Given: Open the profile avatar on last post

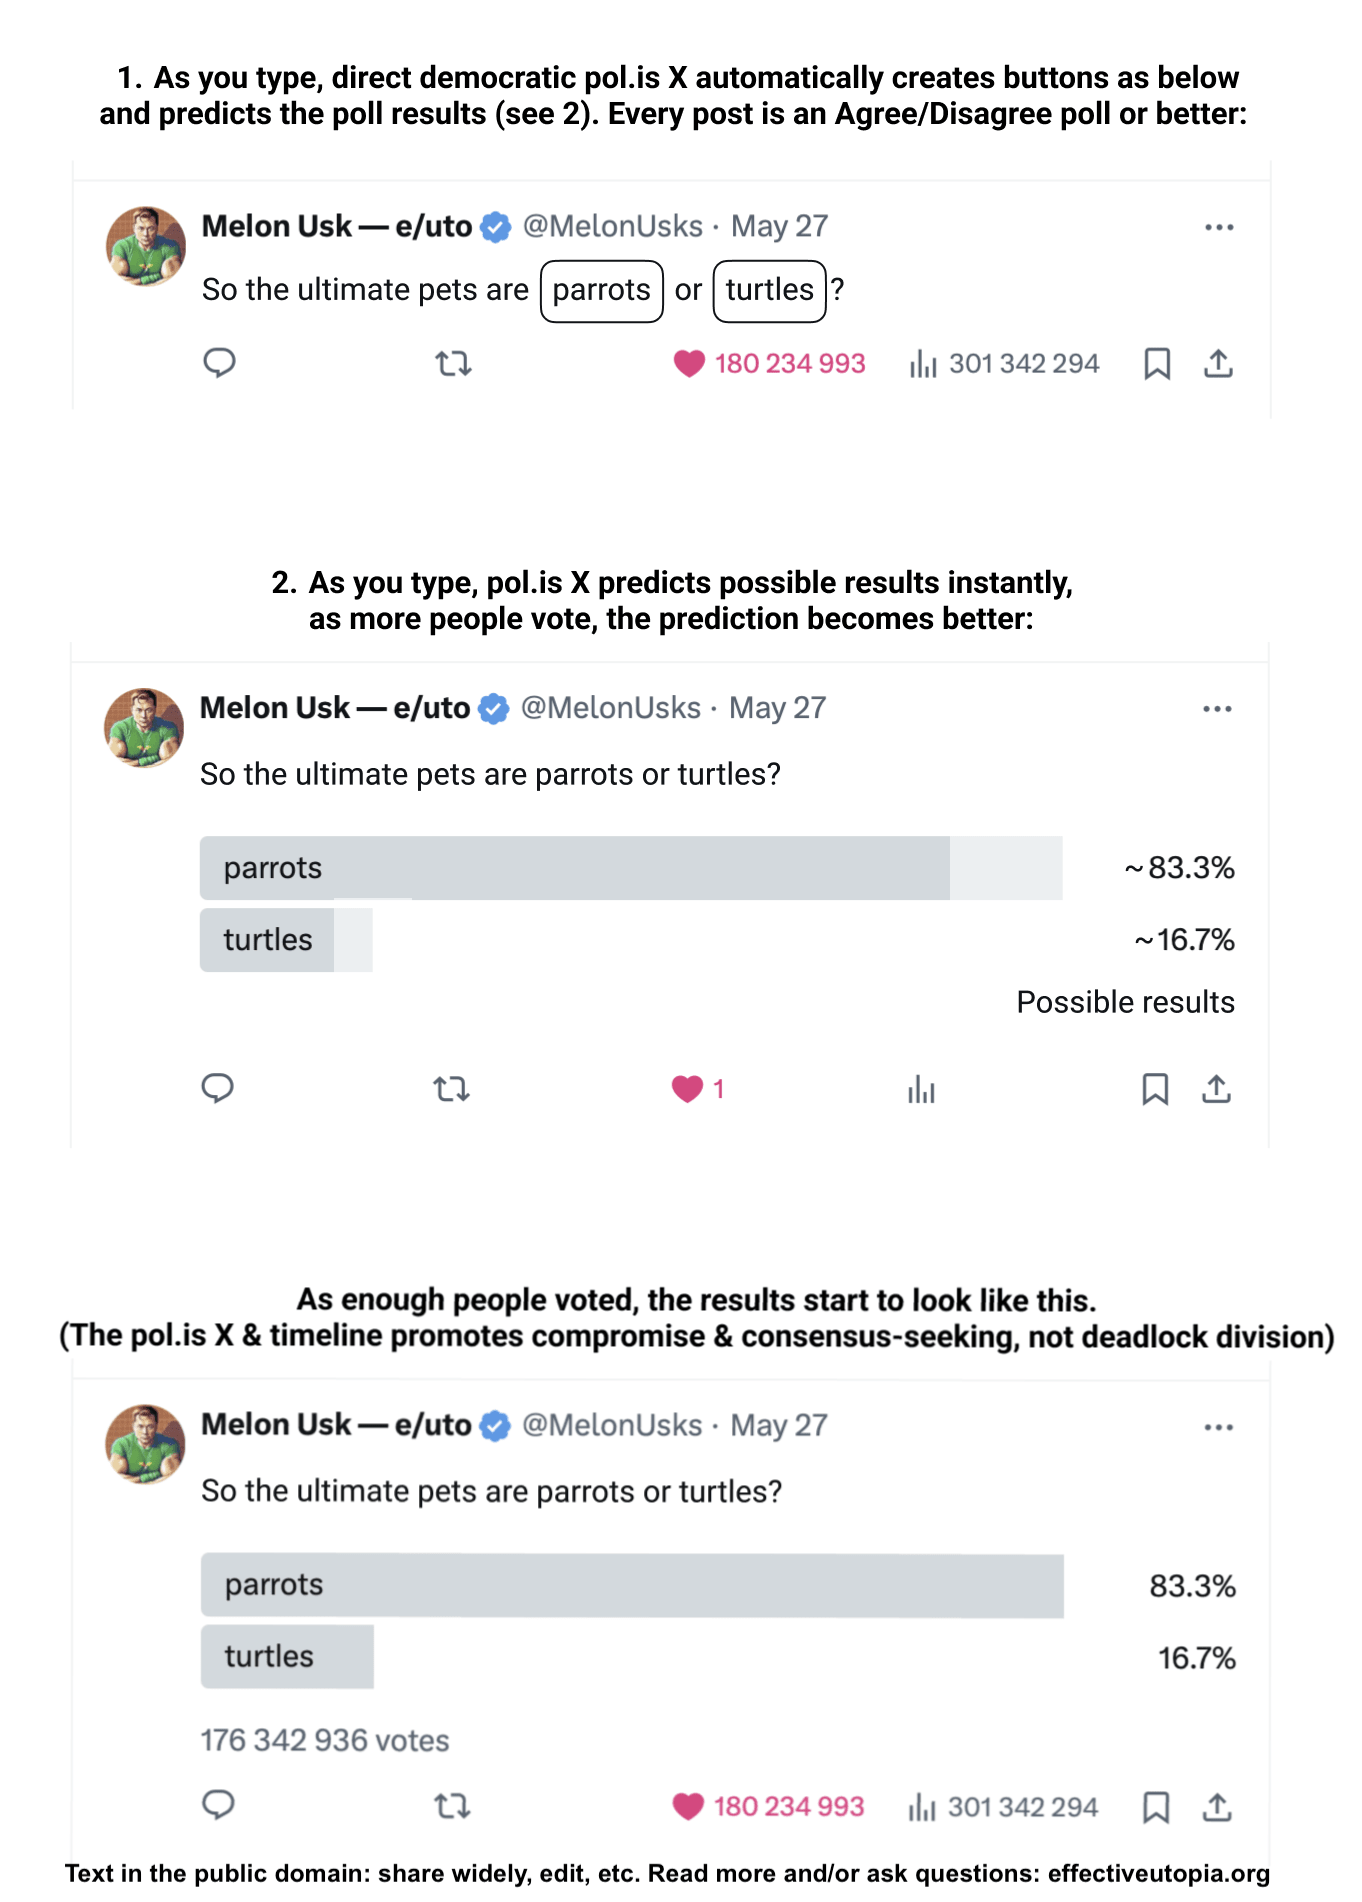Looking at the screenshot, I should coord(145,1443).
